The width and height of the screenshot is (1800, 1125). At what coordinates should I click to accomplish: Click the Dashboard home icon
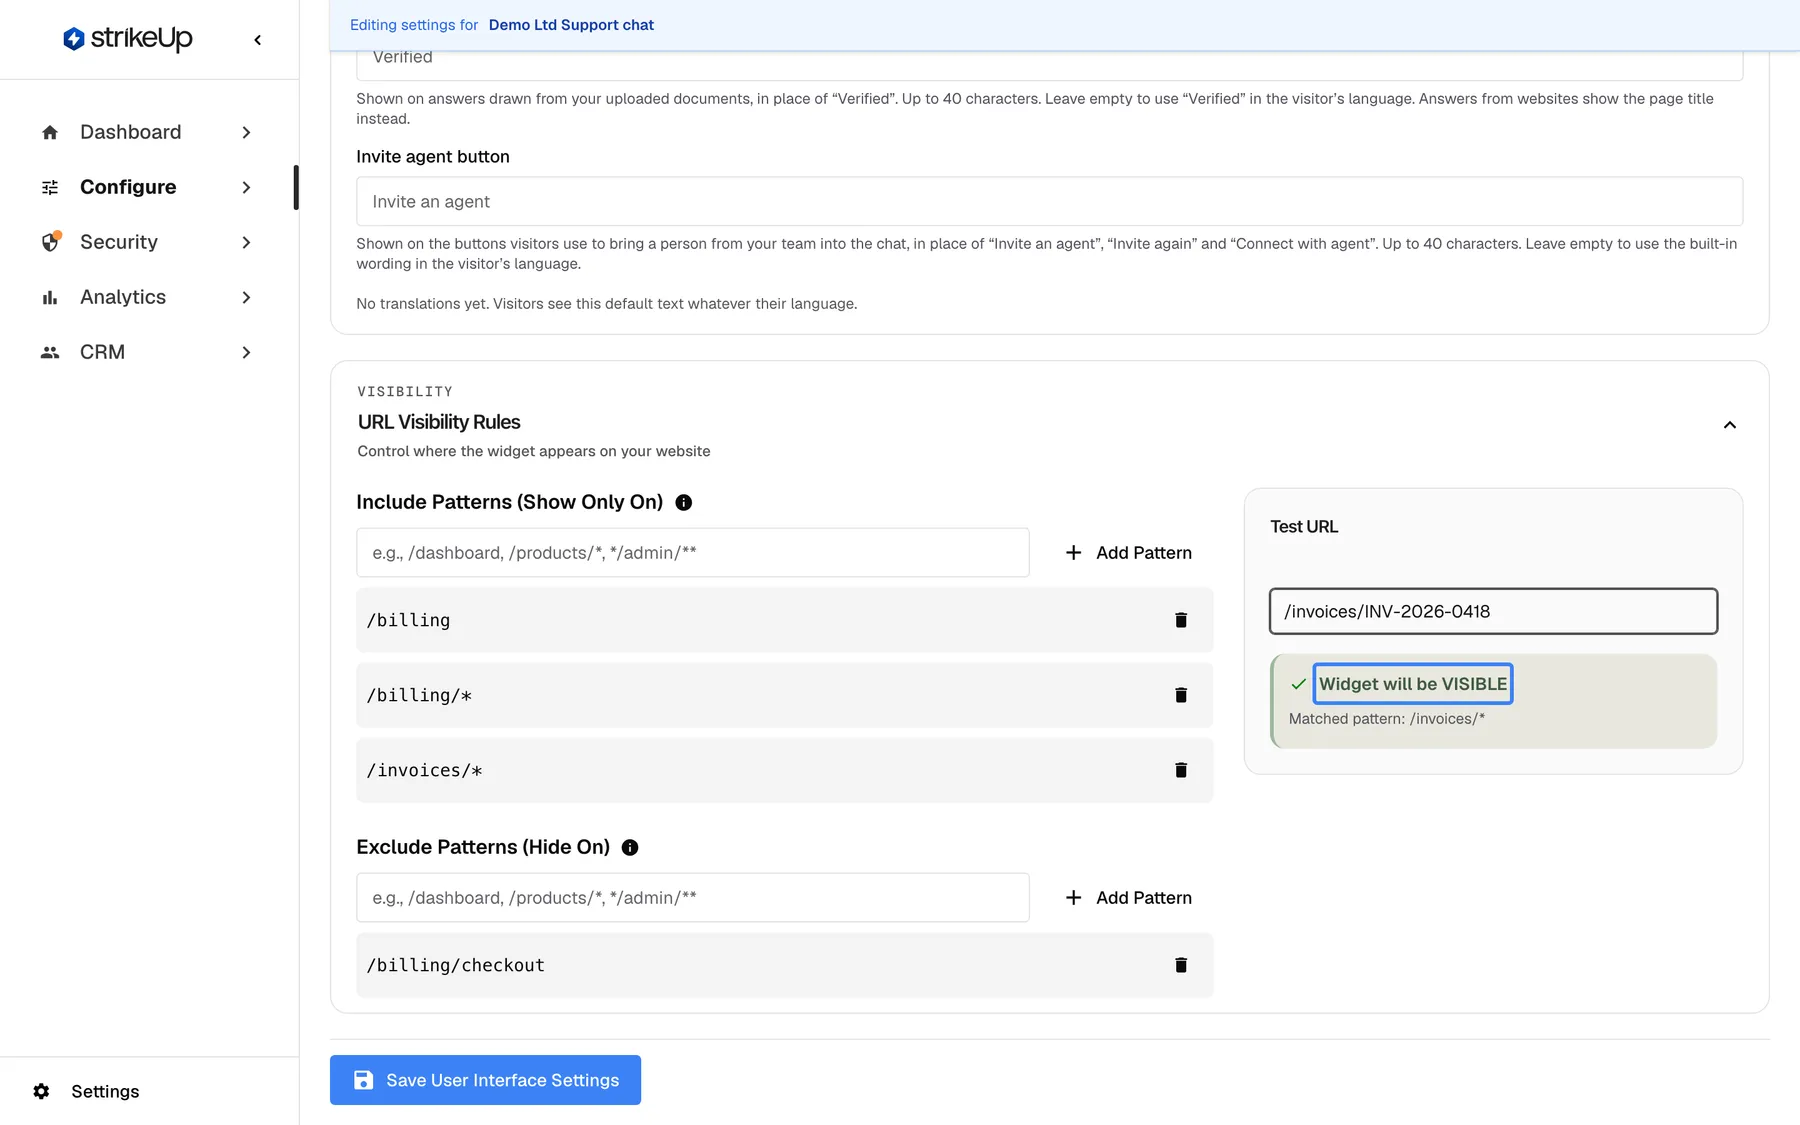tap(50, 132)
